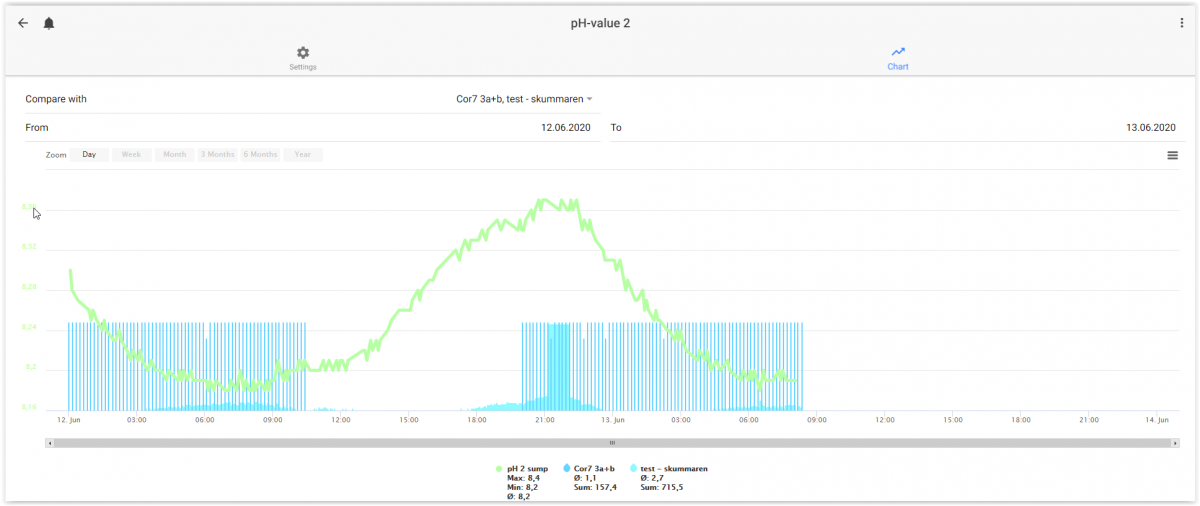The height and width of the screenshot is (506, 1200).
Task: Select the Month zoom option
Action: [x=174, y=155]
